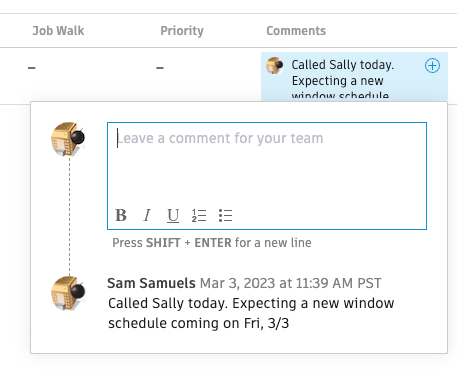Viewport: 457px width, 374px height.
Task: Open the empty Priority cell
Action: pos(160,68)
